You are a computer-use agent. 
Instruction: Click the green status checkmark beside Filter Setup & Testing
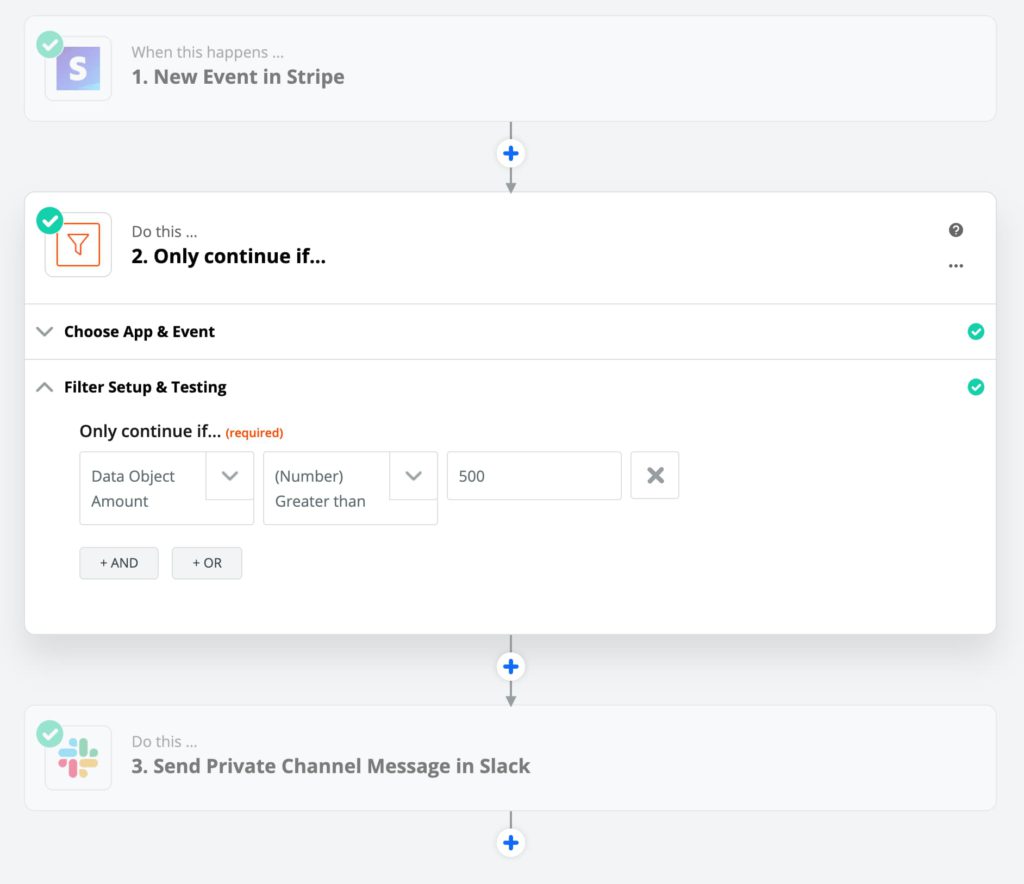click(x=977, y=387)
